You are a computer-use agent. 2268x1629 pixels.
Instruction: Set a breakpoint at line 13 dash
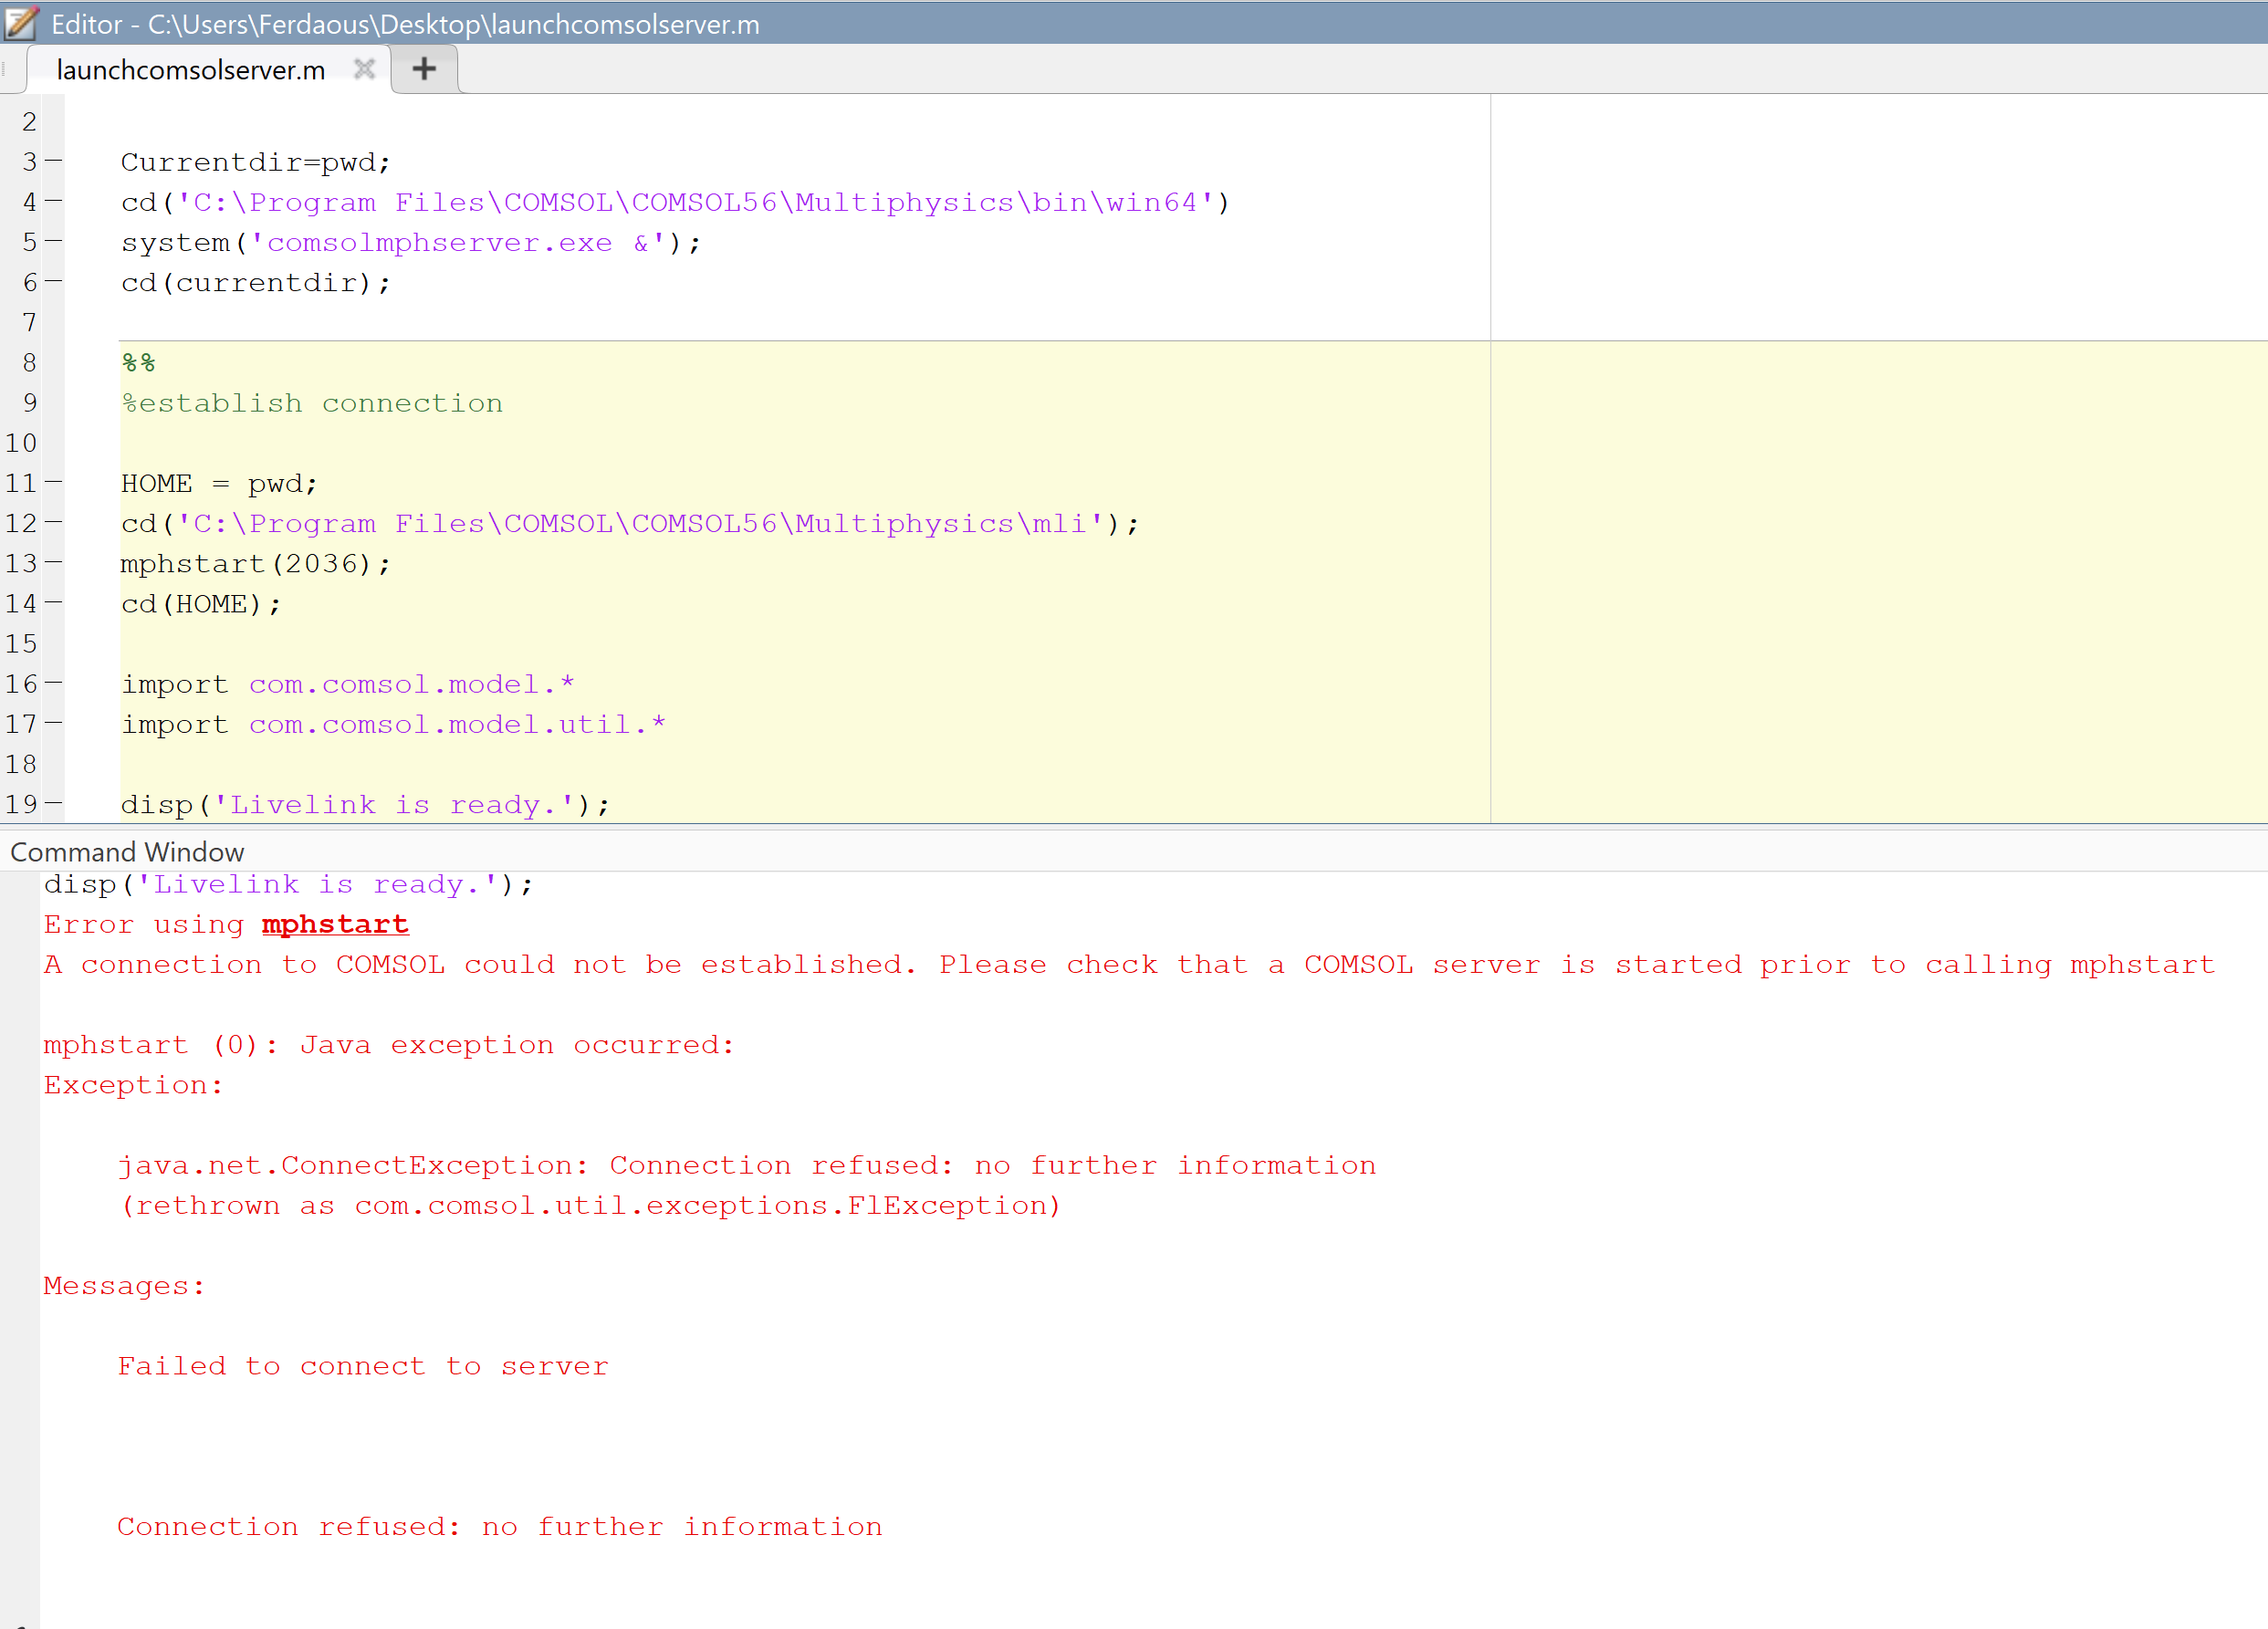(x=54, y=563)
